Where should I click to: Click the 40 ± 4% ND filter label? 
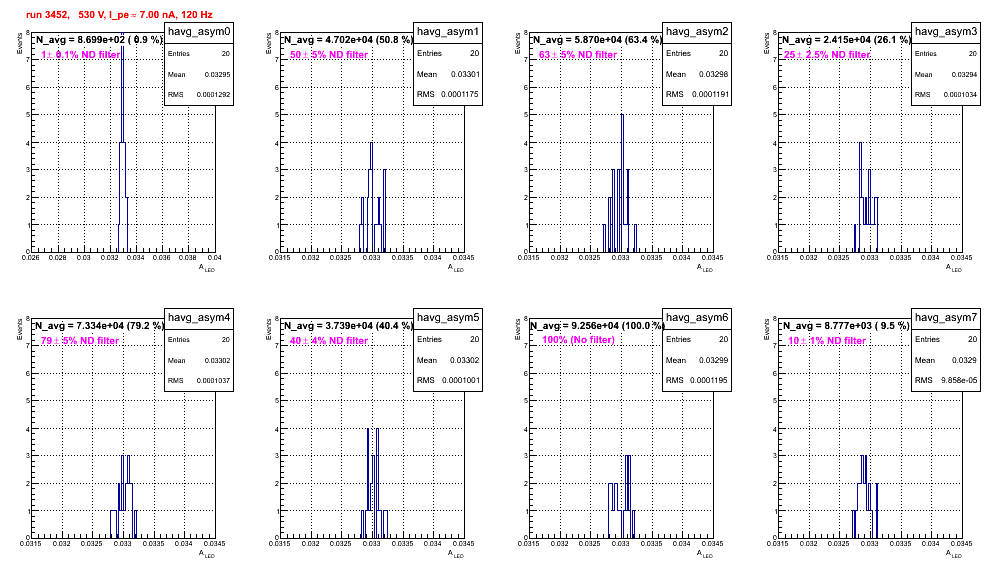329,341
